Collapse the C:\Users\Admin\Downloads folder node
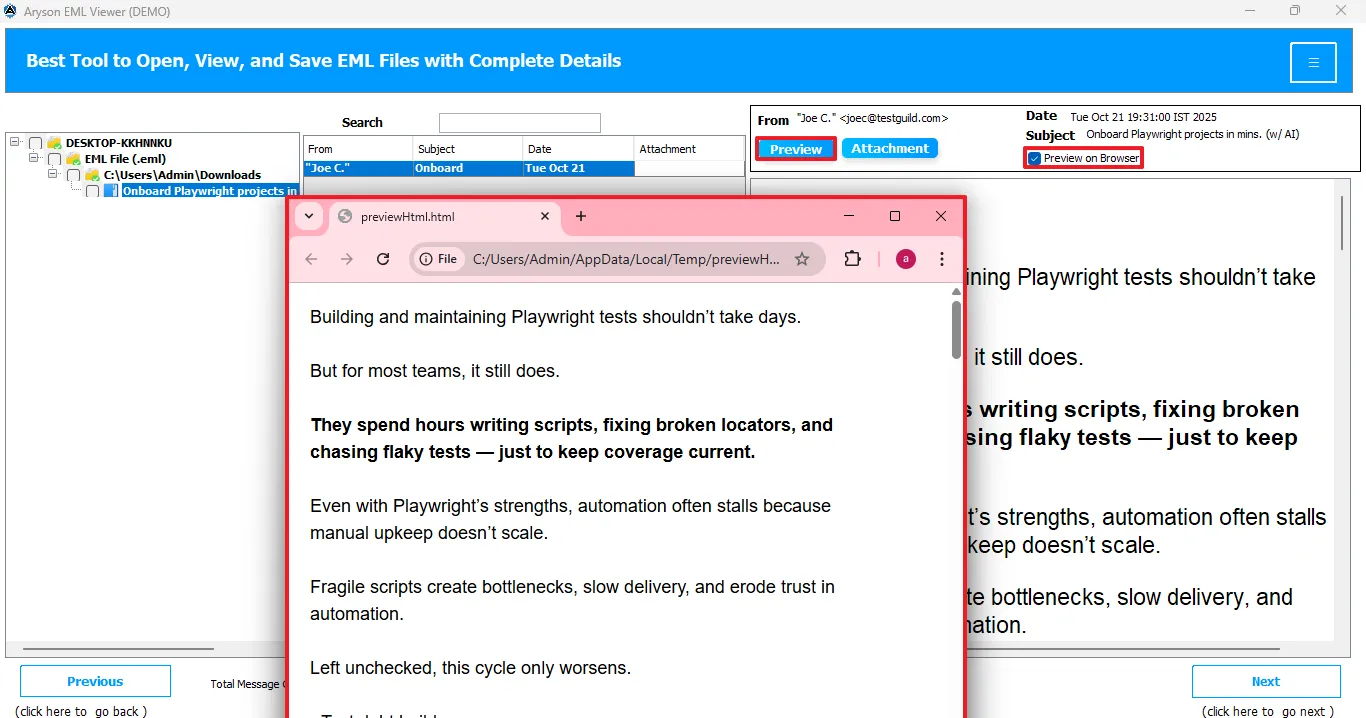Viewport: 1366px width, 718px height. coord(54,175)
